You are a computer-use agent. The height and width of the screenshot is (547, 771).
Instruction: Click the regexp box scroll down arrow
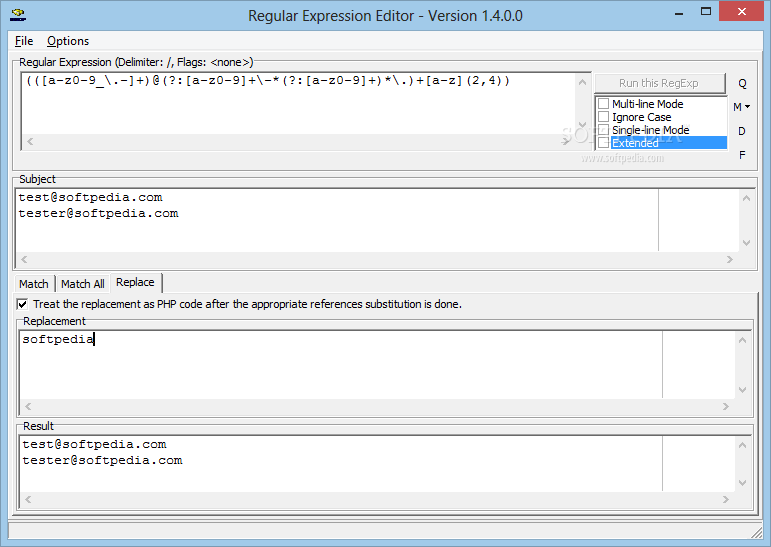582,125
